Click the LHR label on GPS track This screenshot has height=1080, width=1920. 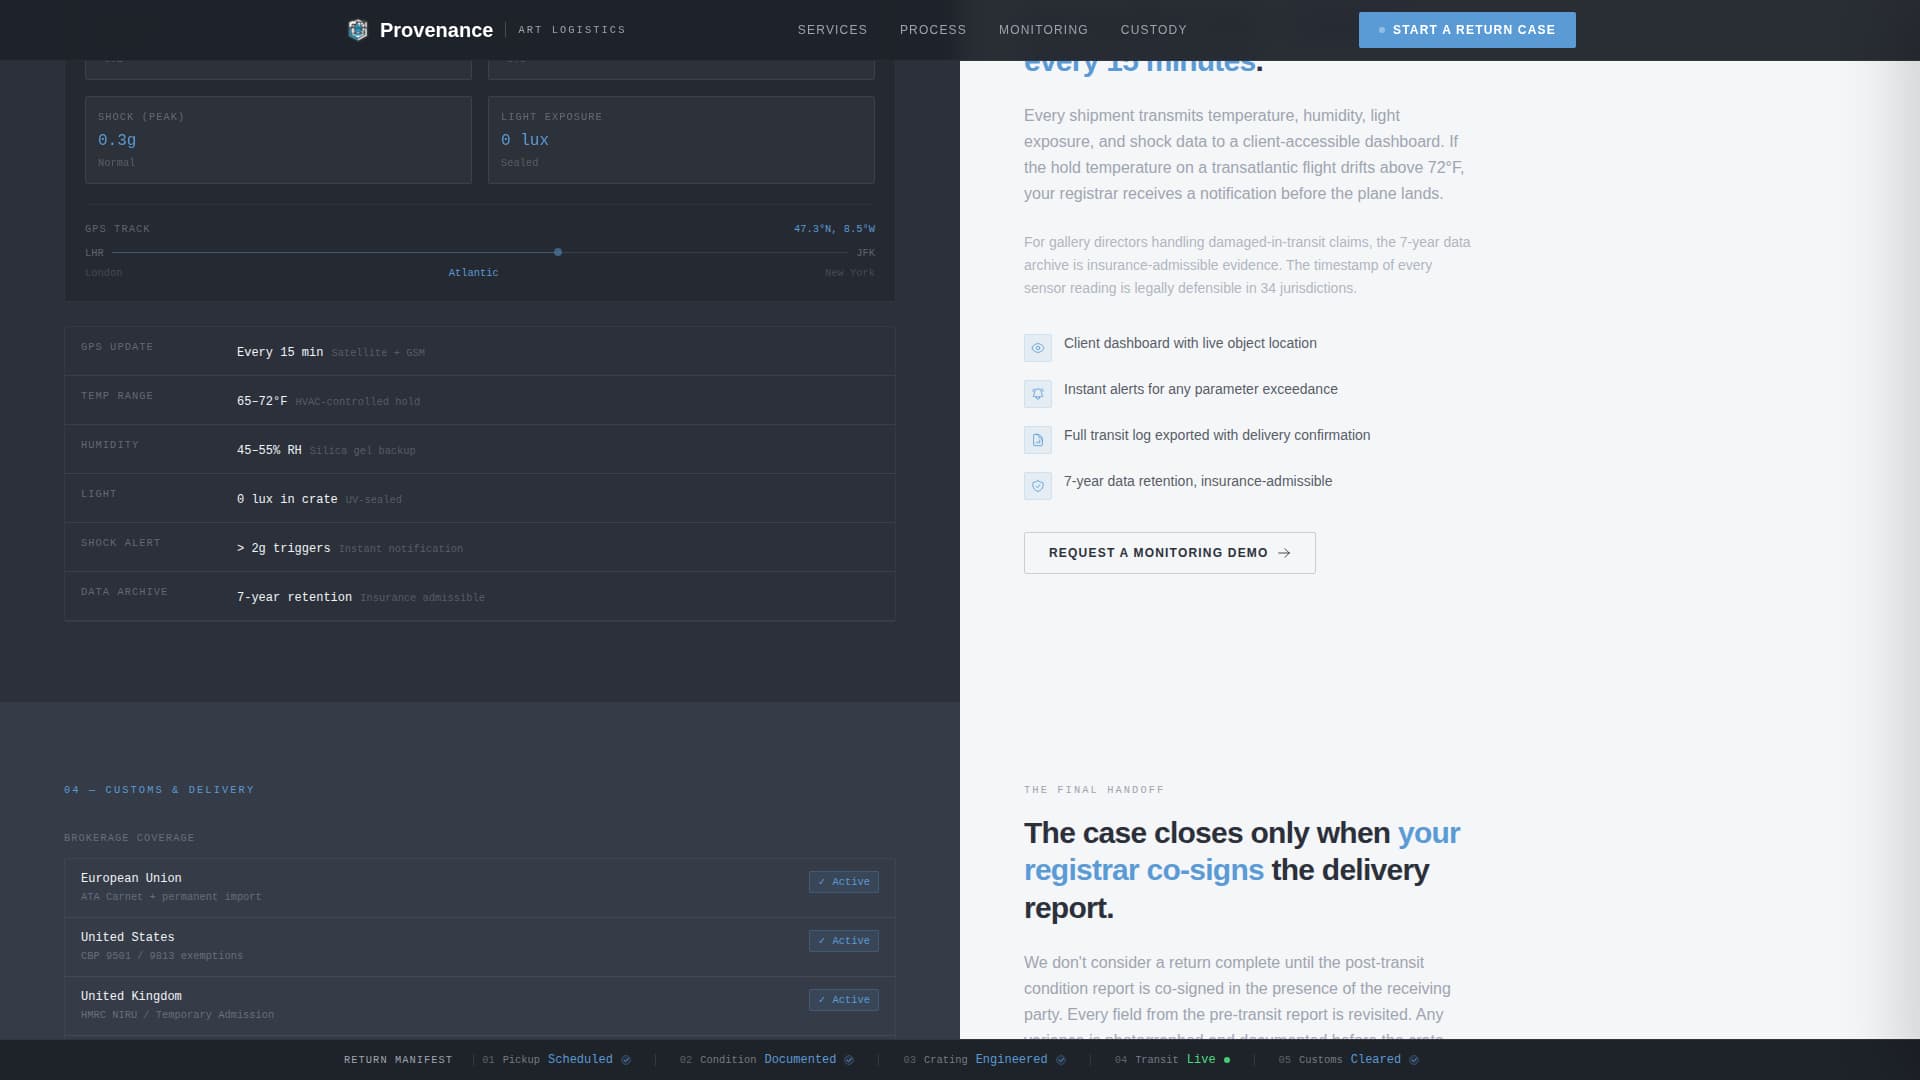pyautogui.click(x=94, y=253)
